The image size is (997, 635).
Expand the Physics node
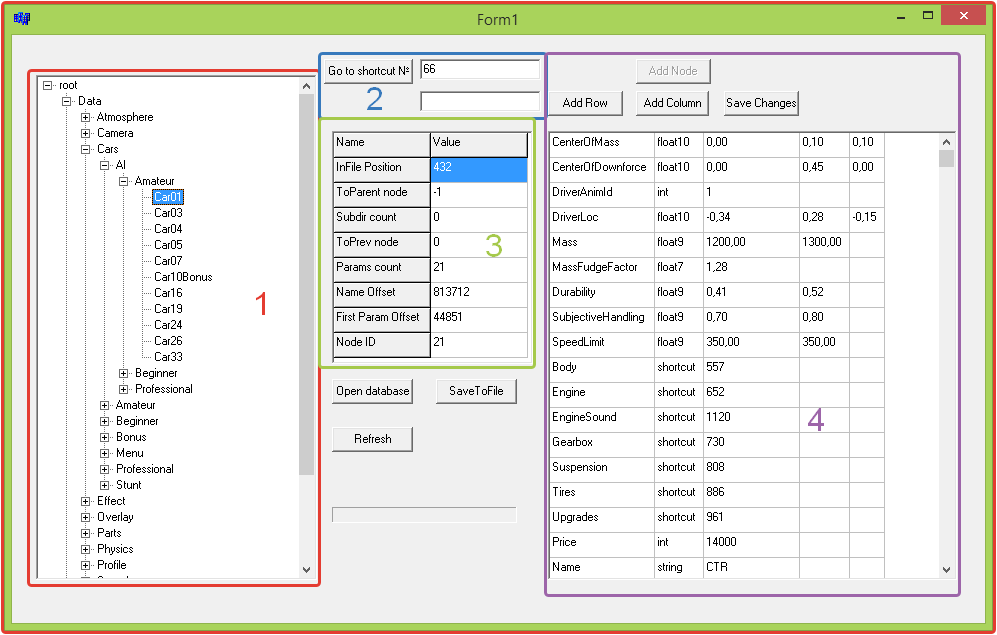pos(85,549)
